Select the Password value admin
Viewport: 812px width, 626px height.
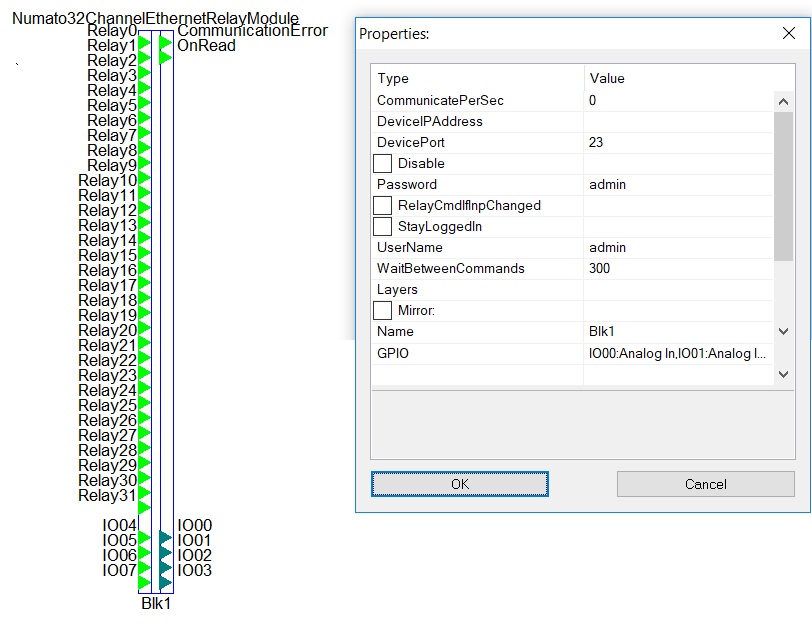pyautogui.click(x=678, y=184)
